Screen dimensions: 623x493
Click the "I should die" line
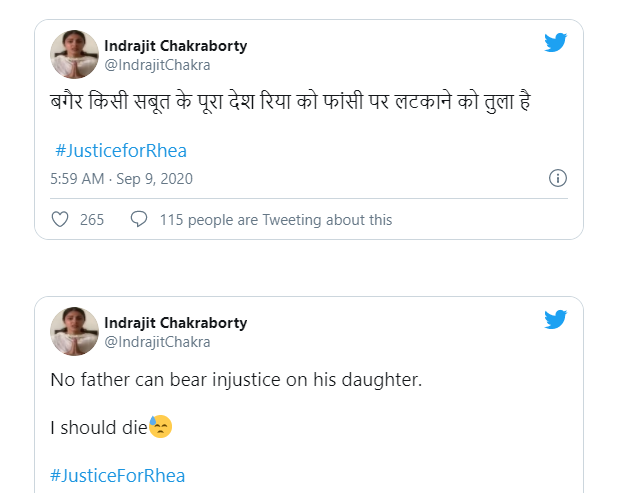99,428
